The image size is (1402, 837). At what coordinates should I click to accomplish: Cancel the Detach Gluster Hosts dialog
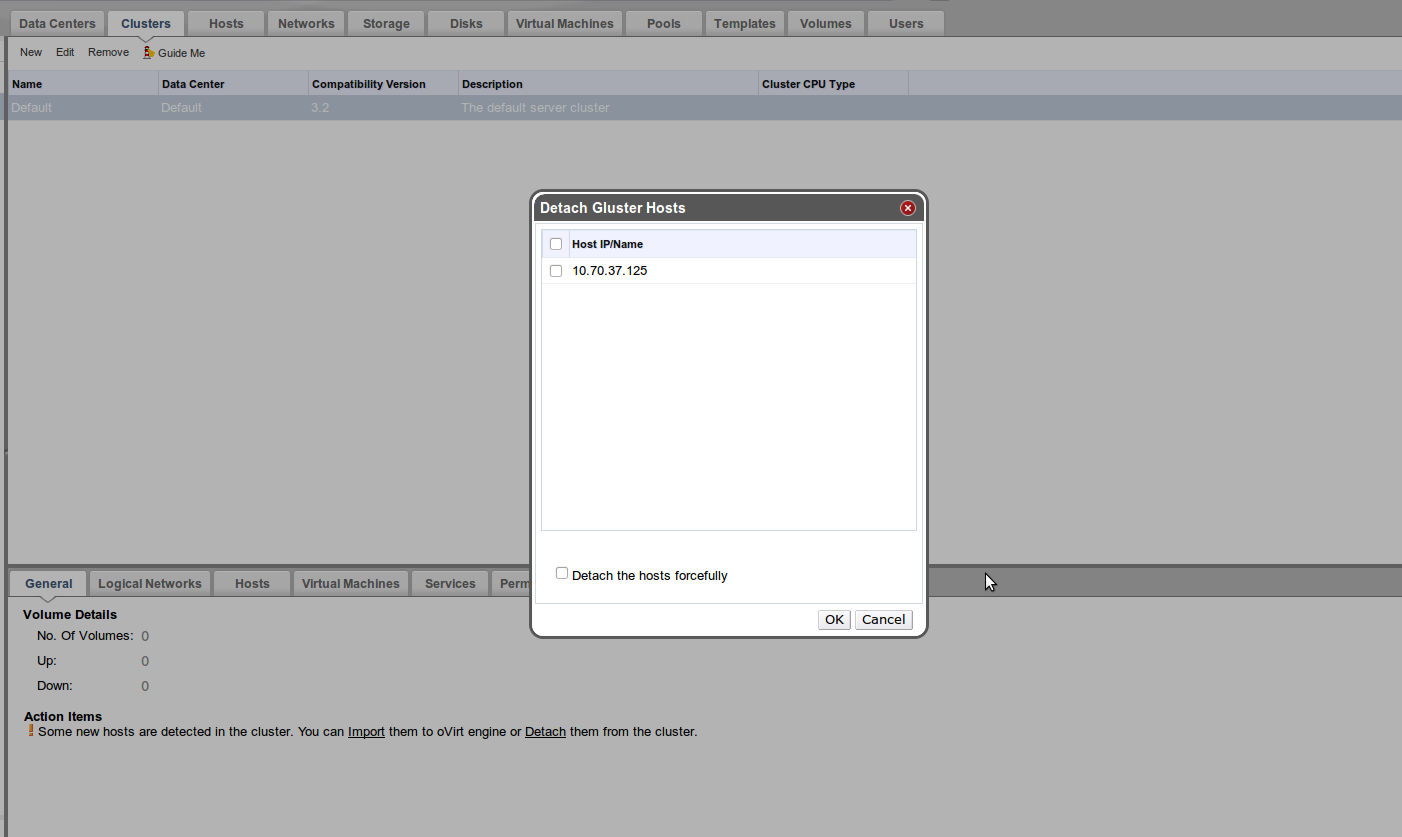(883, 620)
